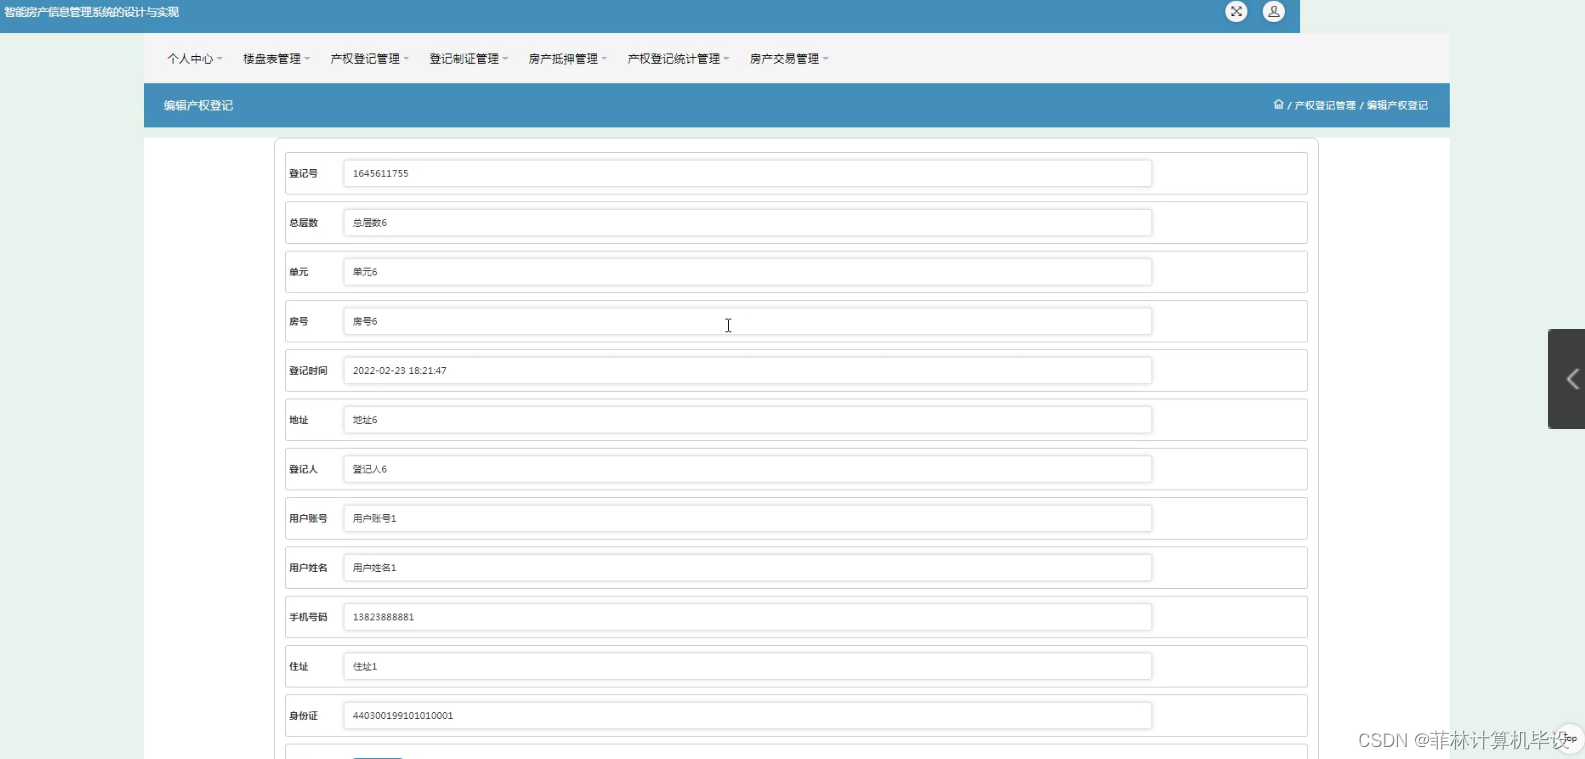Focus the 总层数 text field

point(748,222)
